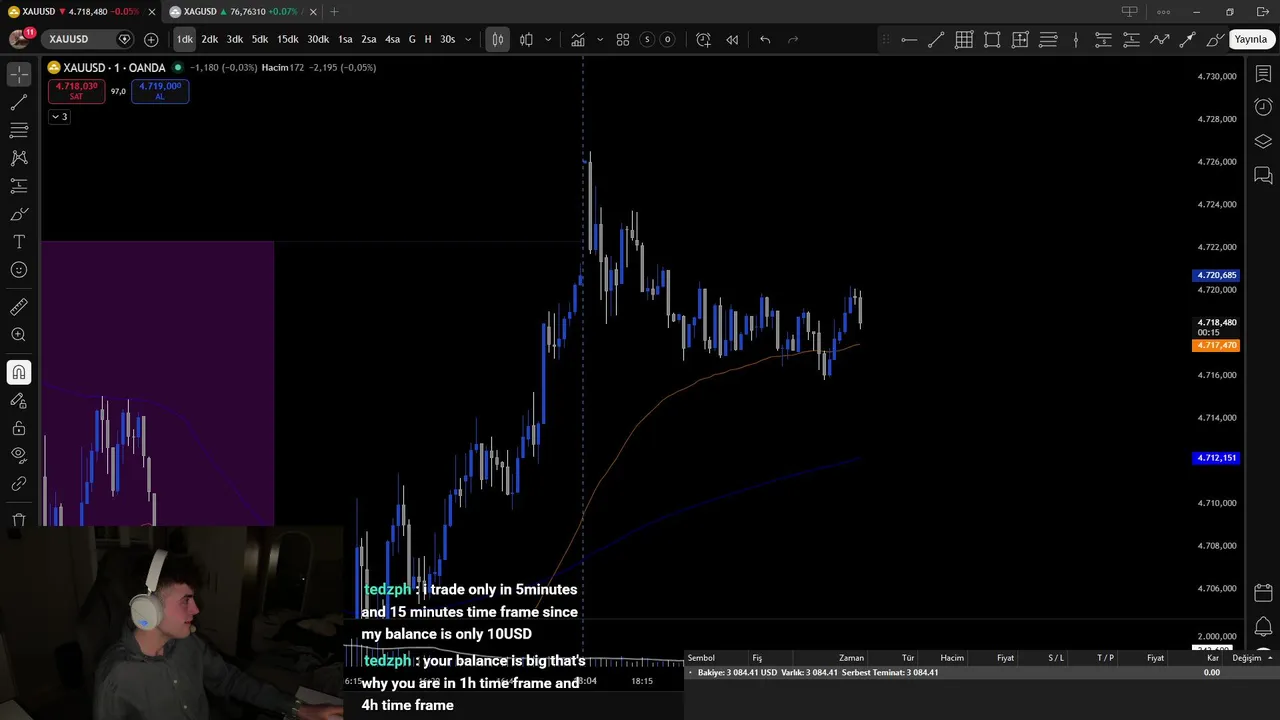Toggle the S circle button

[x=647, y=39]
